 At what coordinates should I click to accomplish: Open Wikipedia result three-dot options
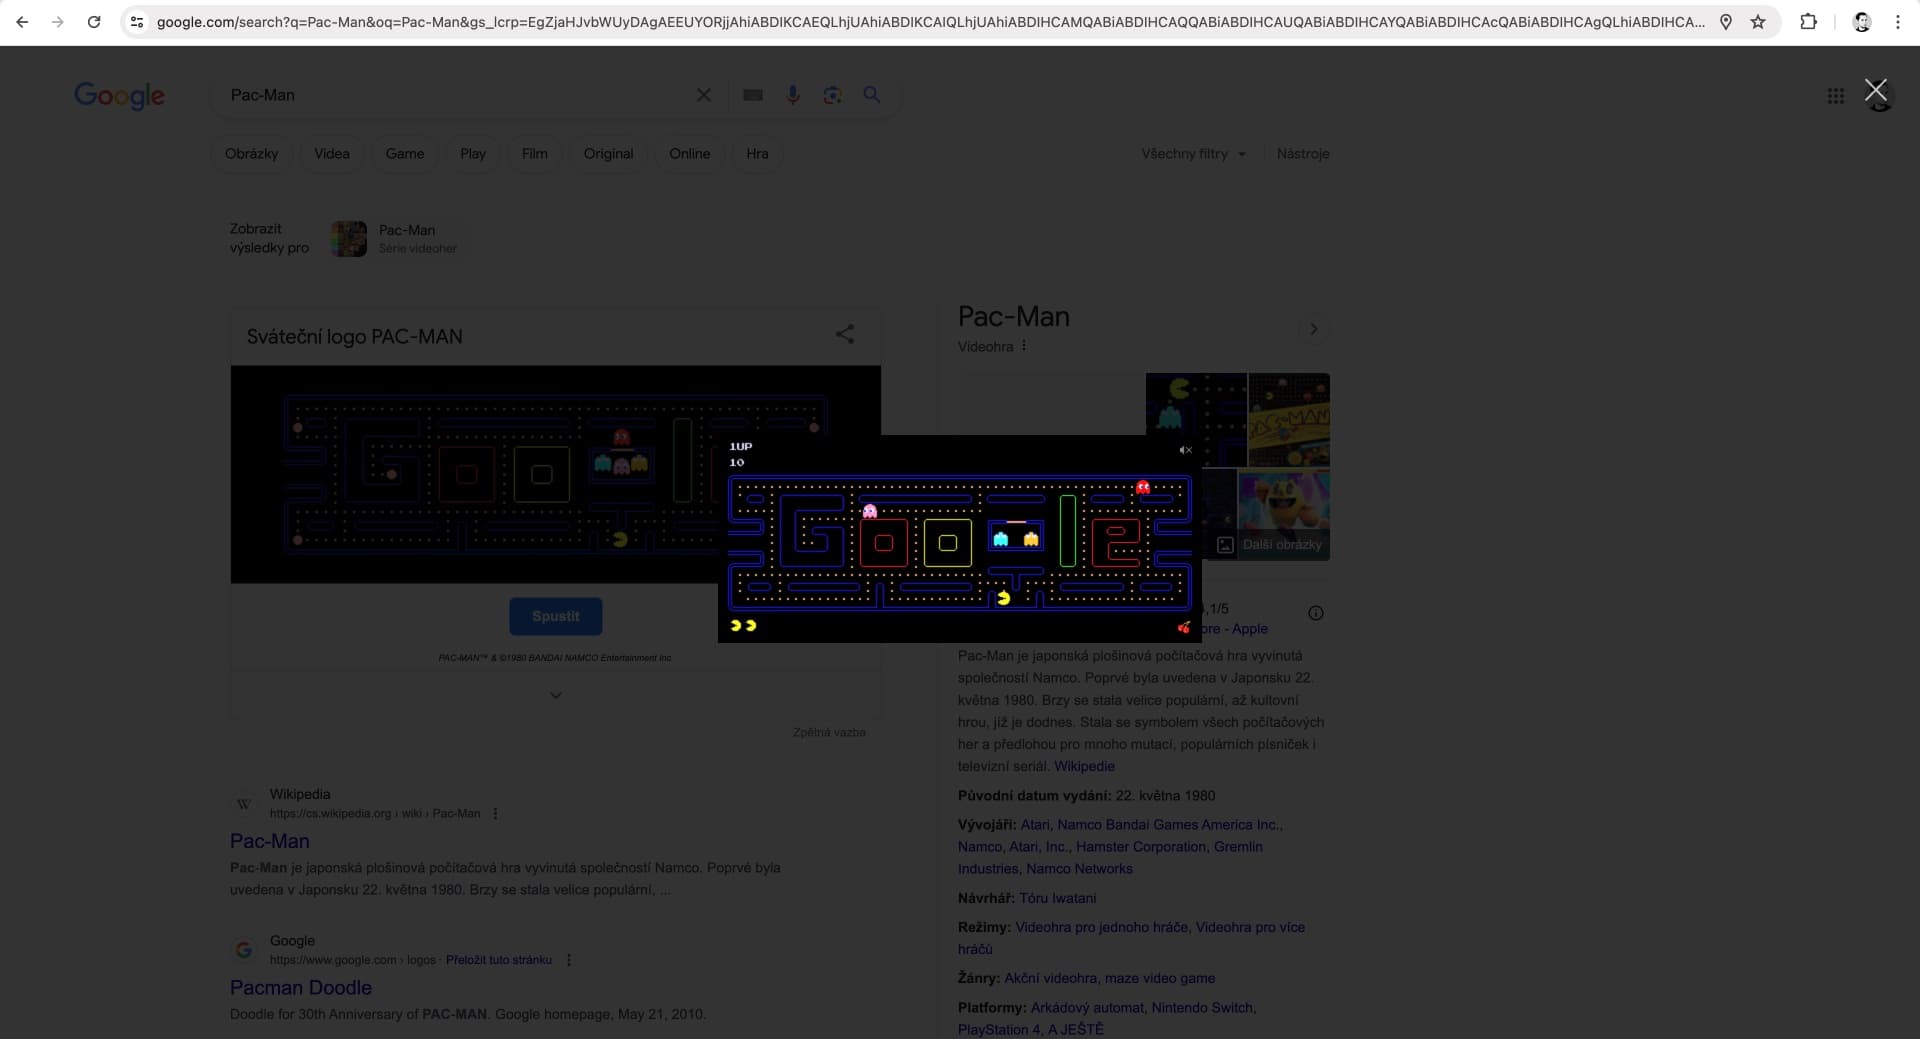pos(495,814)
